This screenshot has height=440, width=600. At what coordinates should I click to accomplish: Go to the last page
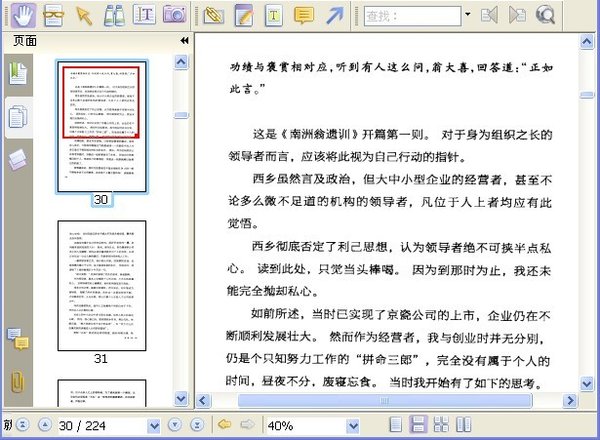click(197, 425)
